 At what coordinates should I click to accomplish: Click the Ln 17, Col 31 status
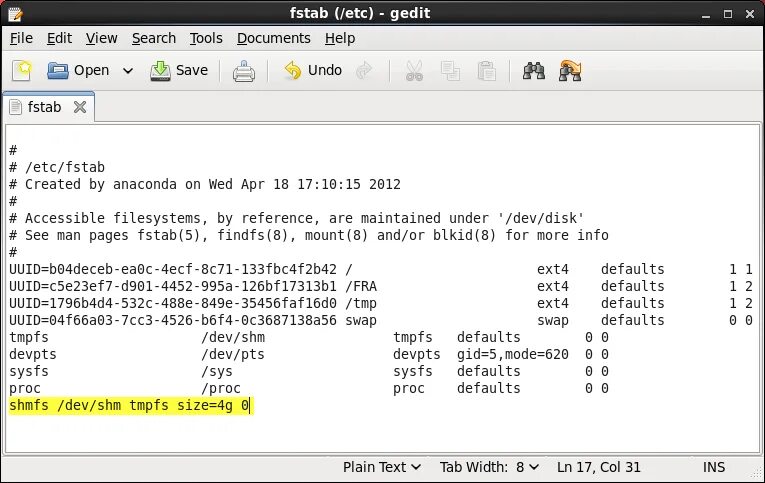point(599,467)
